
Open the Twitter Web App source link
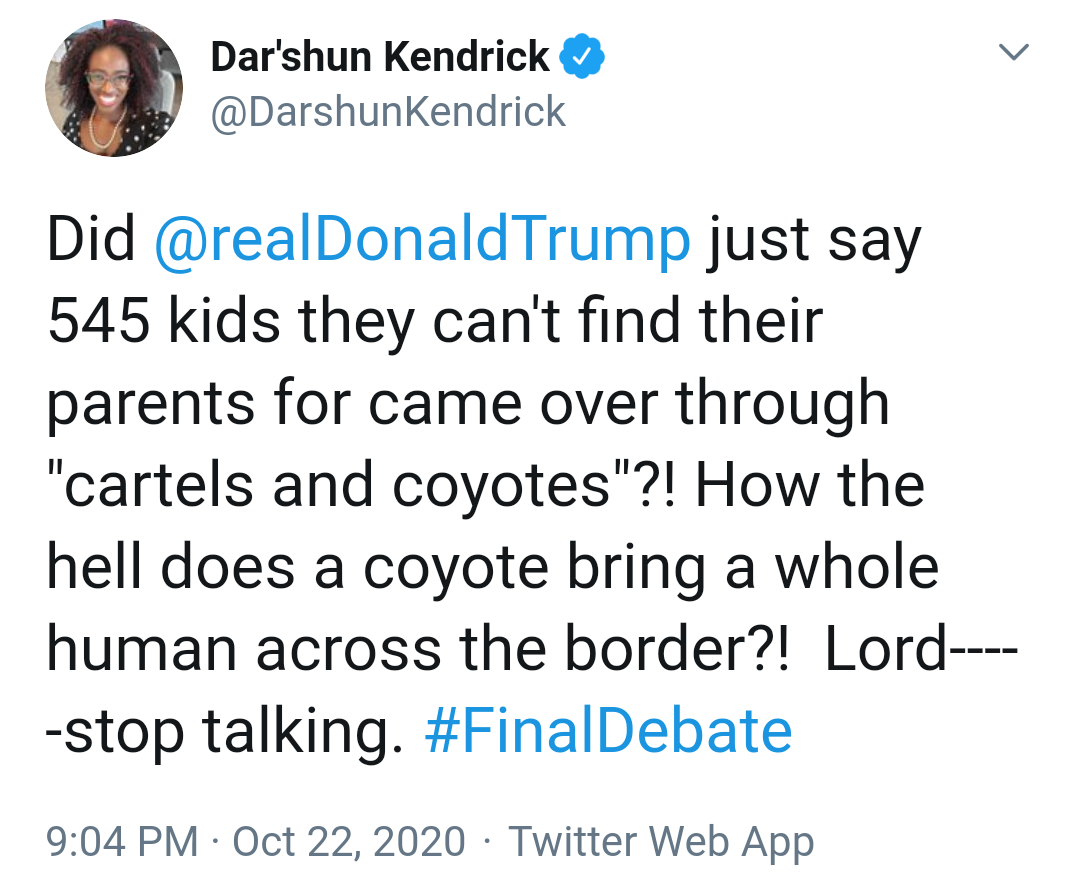661,843
